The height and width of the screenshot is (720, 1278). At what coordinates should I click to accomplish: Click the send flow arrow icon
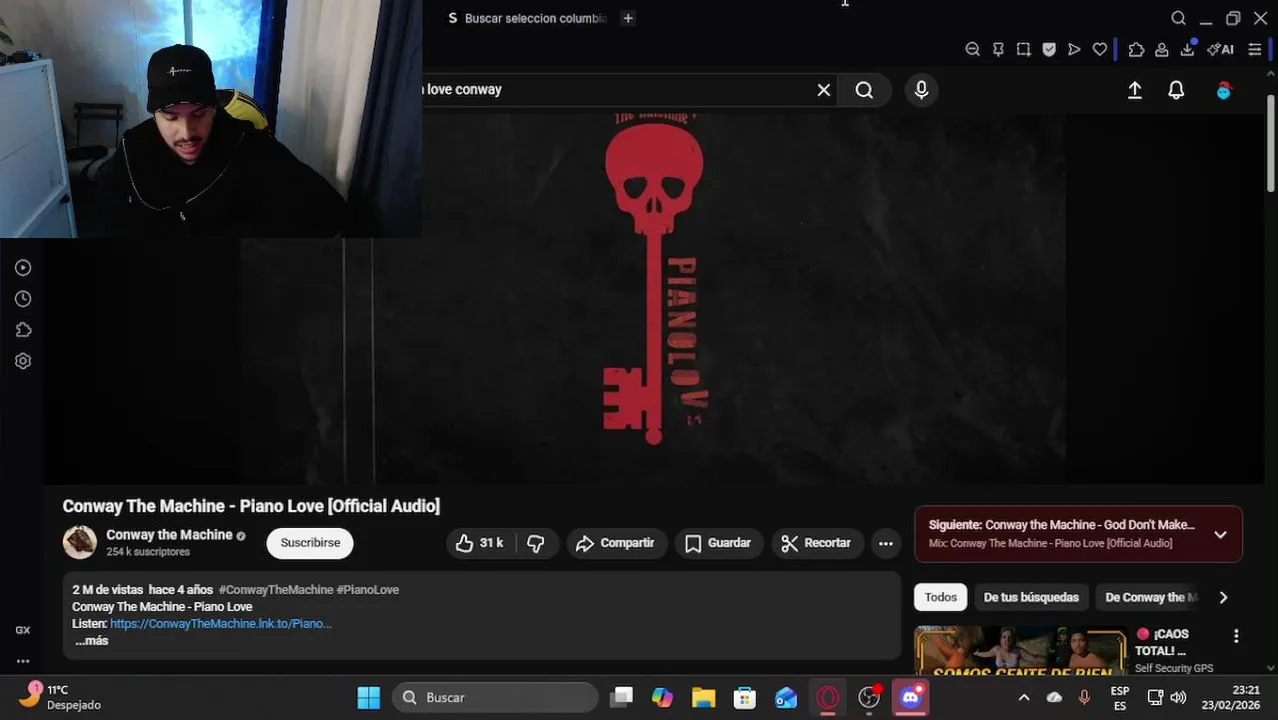tap(1074, 49)
